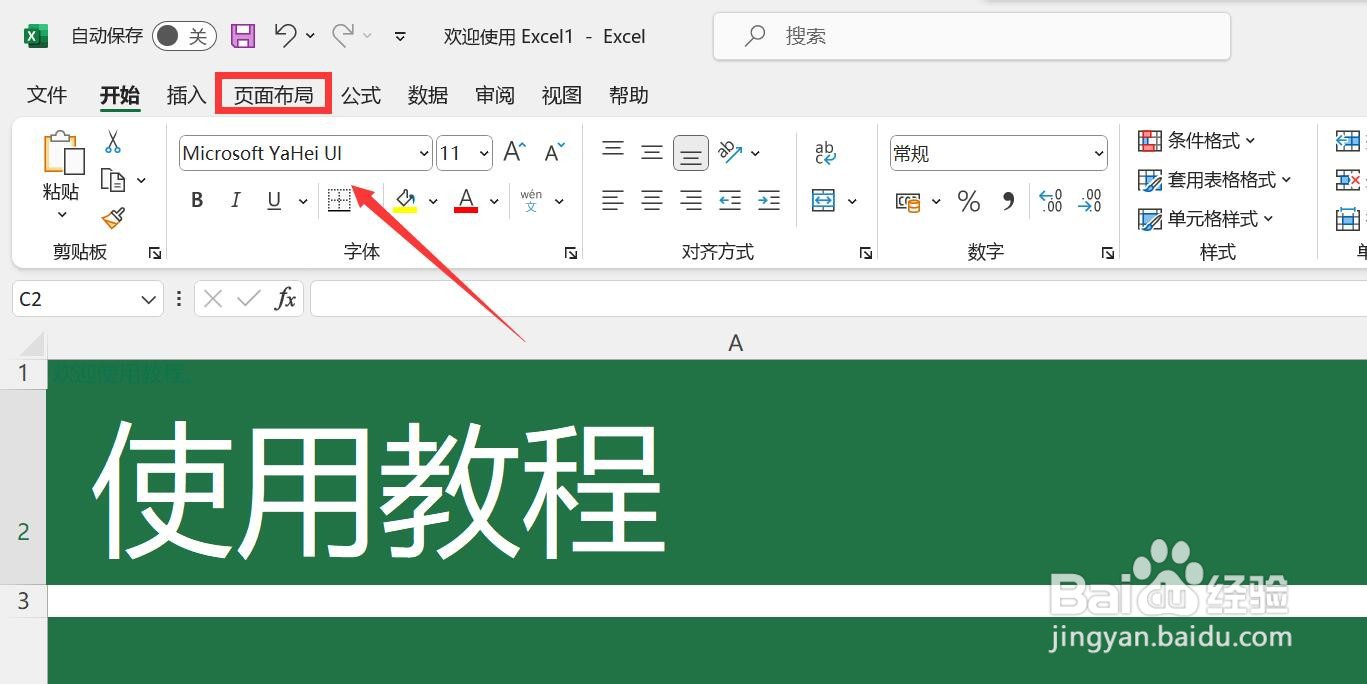Screen dimensions: 1367x684
Task: Apply Accounting number format
Action: 908,201
